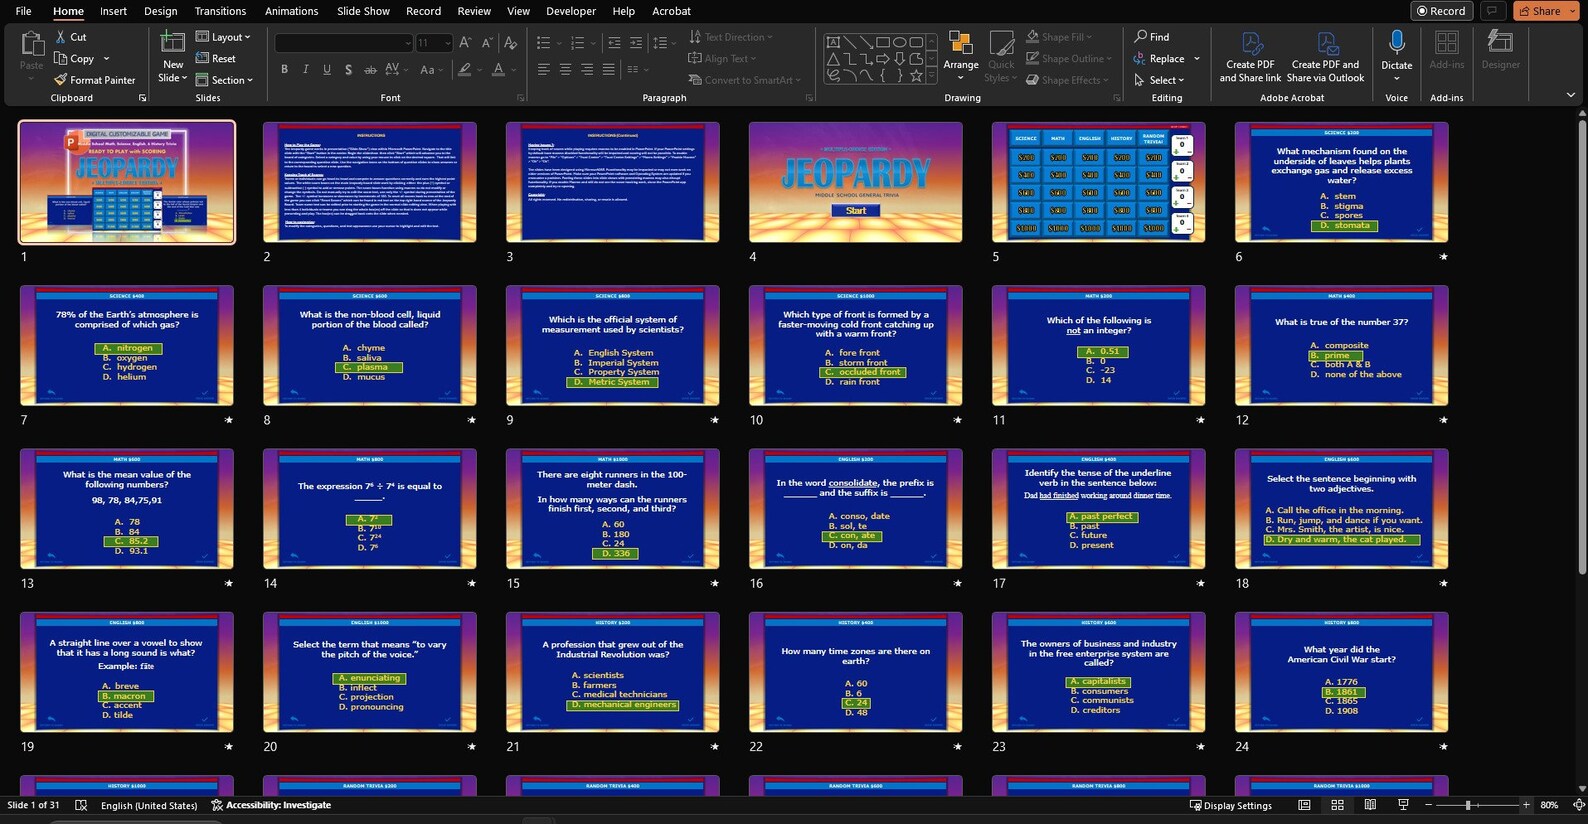Open Change Case Aa dropdown

(x=430, y=70)
